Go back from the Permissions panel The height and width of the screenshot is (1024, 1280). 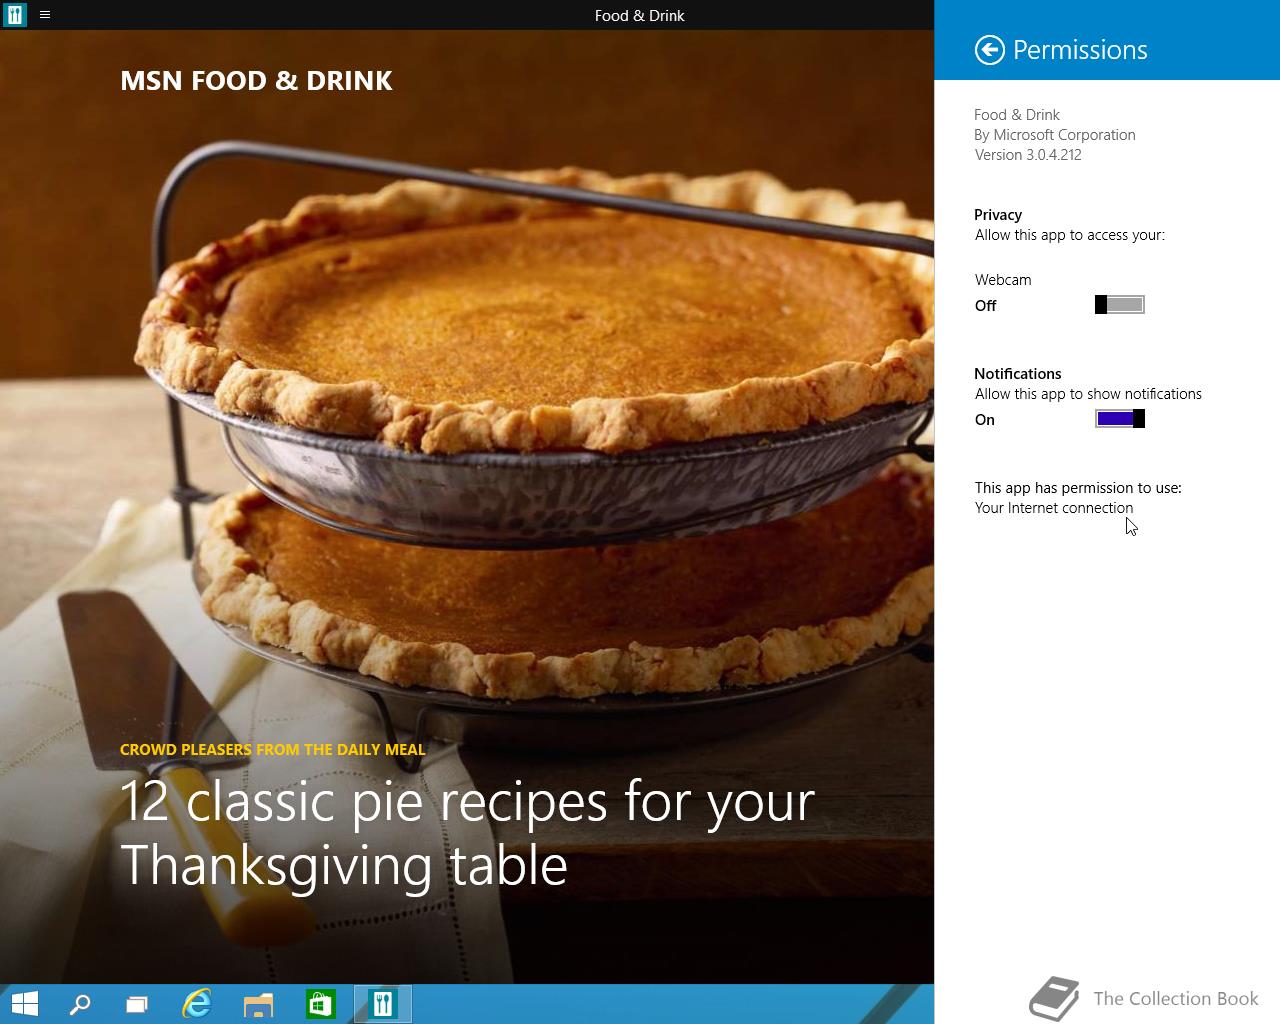coord(989,50)
